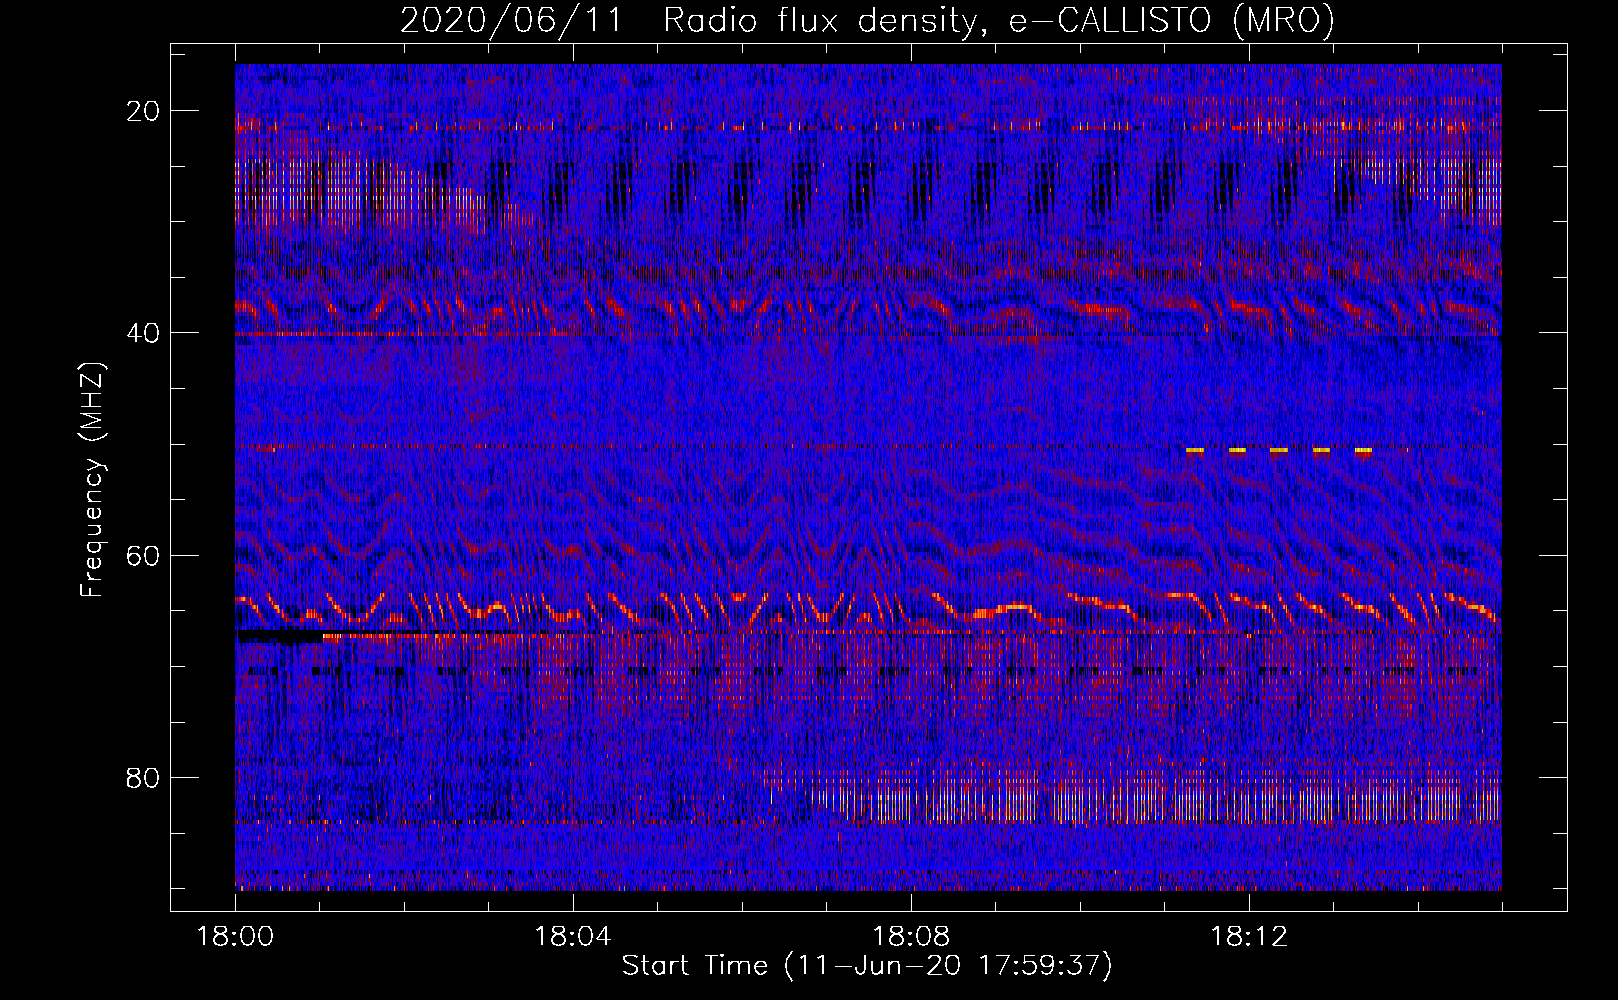Viewport: 1618px width, 1000px height.
Task: Click the plot title 'Radio flux density, e-CALLISTO (MRO)'
Action: (998, 20)
